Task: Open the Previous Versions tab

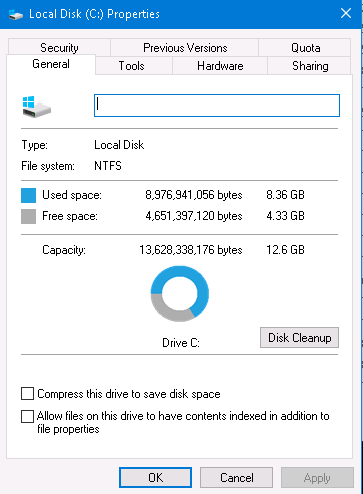Action: (185, 48)
